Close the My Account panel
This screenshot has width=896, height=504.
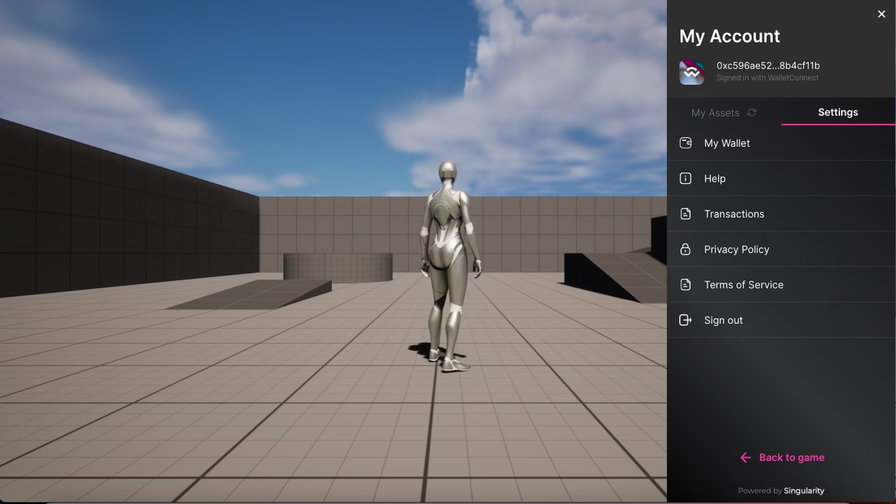point(881,14)
